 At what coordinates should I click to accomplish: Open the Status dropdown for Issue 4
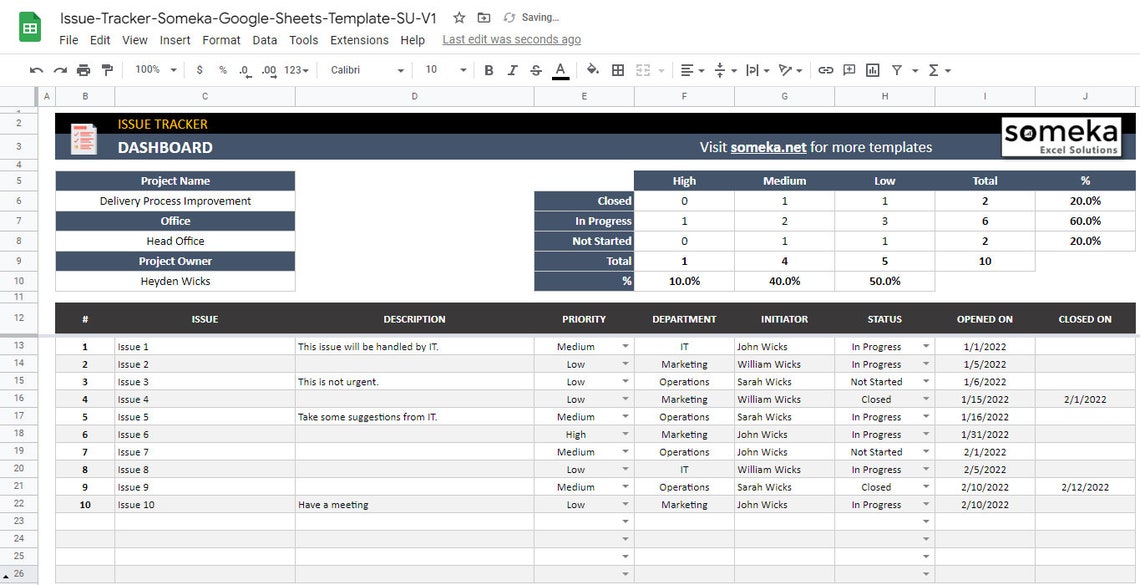pyautogui.click(x=924, y=399)
